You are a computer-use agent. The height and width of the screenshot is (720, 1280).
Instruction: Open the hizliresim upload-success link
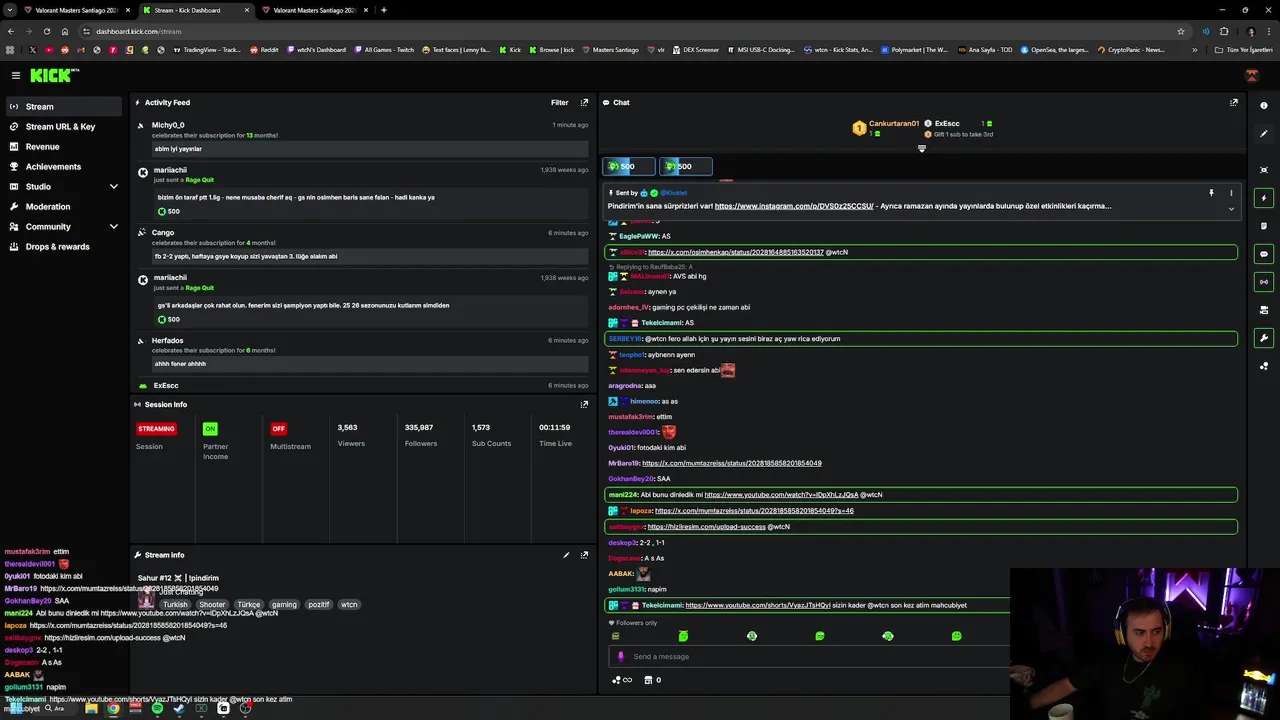pos(706,527)
